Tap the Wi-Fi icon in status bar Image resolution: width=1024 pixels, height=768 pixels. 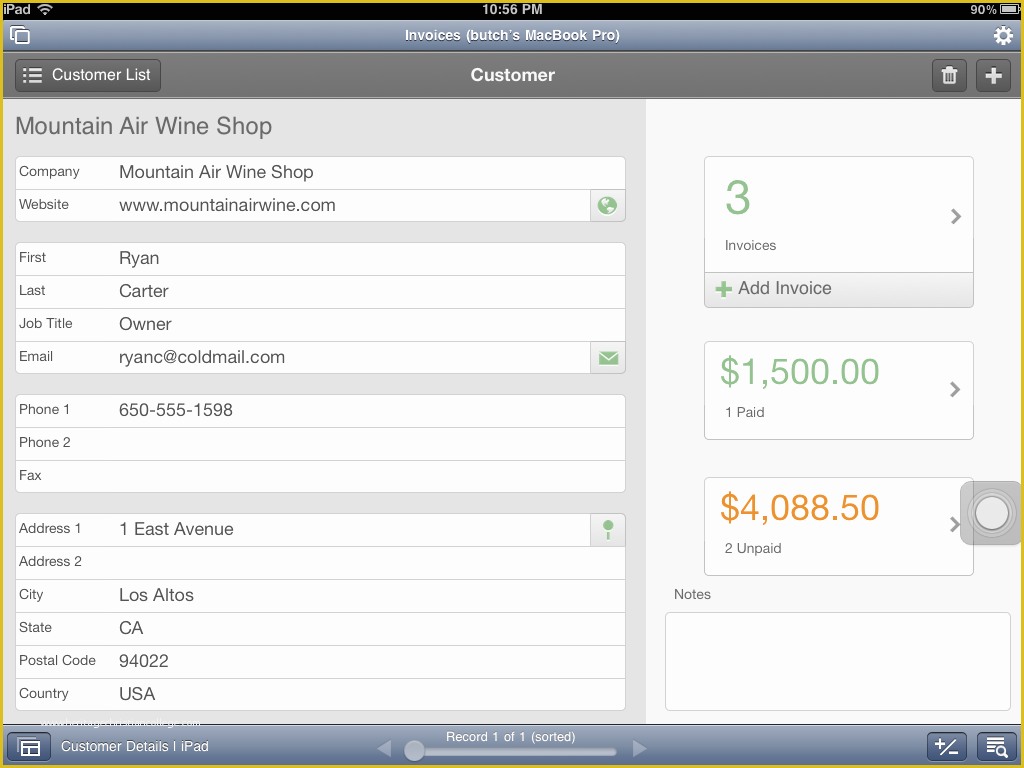44,9
